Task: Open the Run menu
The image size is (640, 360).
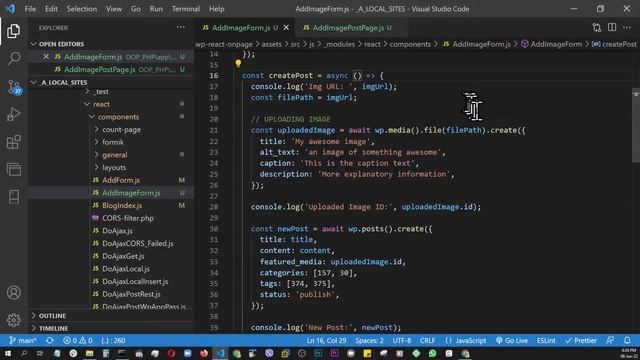Action: (x=156, y=9)
